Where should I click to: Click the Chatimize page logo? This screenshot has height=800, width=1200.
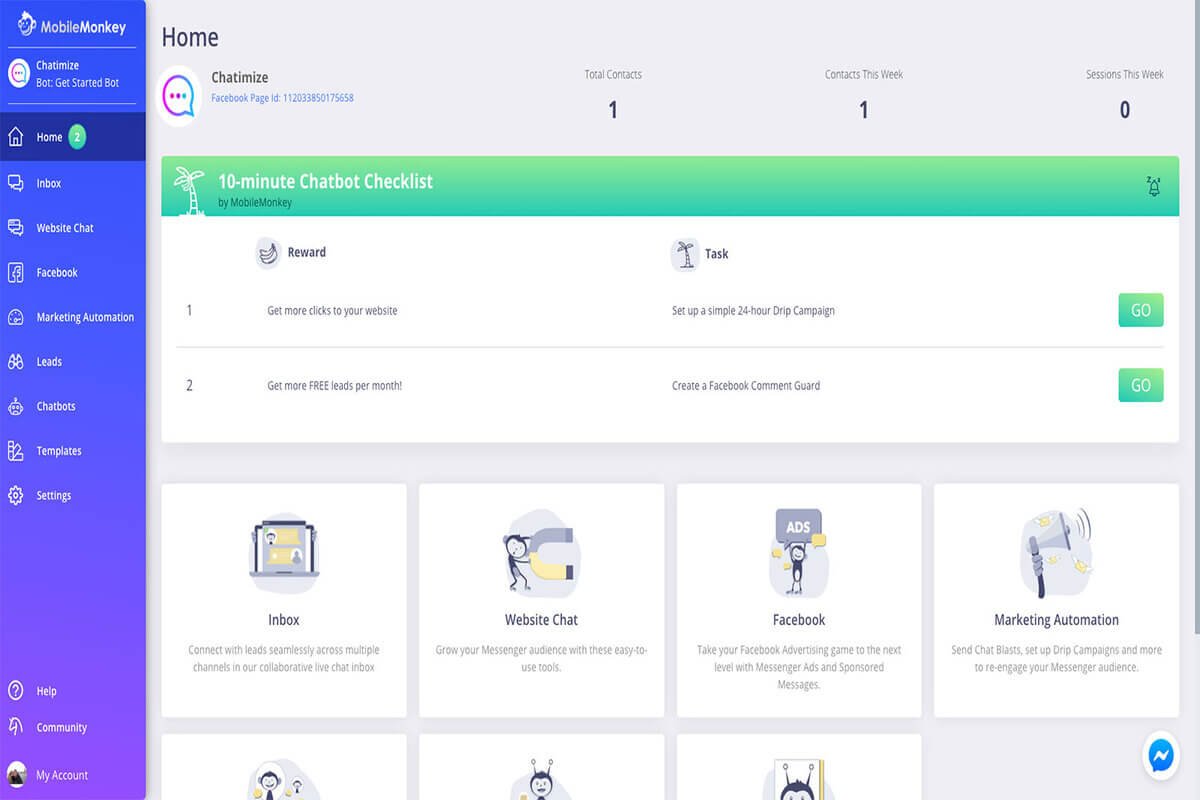[179, 96]
